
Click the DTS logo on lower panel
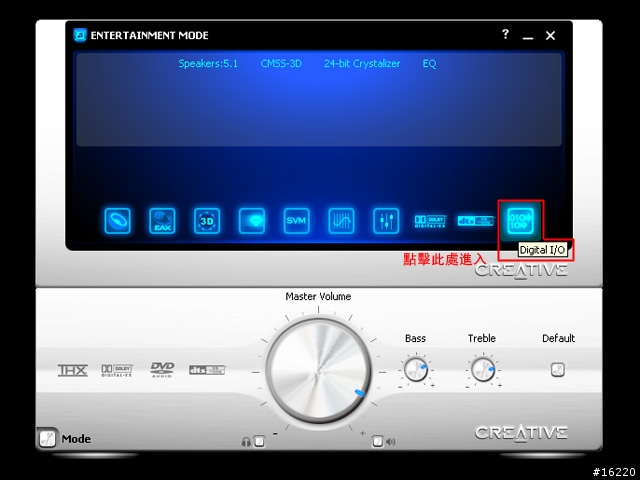click(207, 370)
